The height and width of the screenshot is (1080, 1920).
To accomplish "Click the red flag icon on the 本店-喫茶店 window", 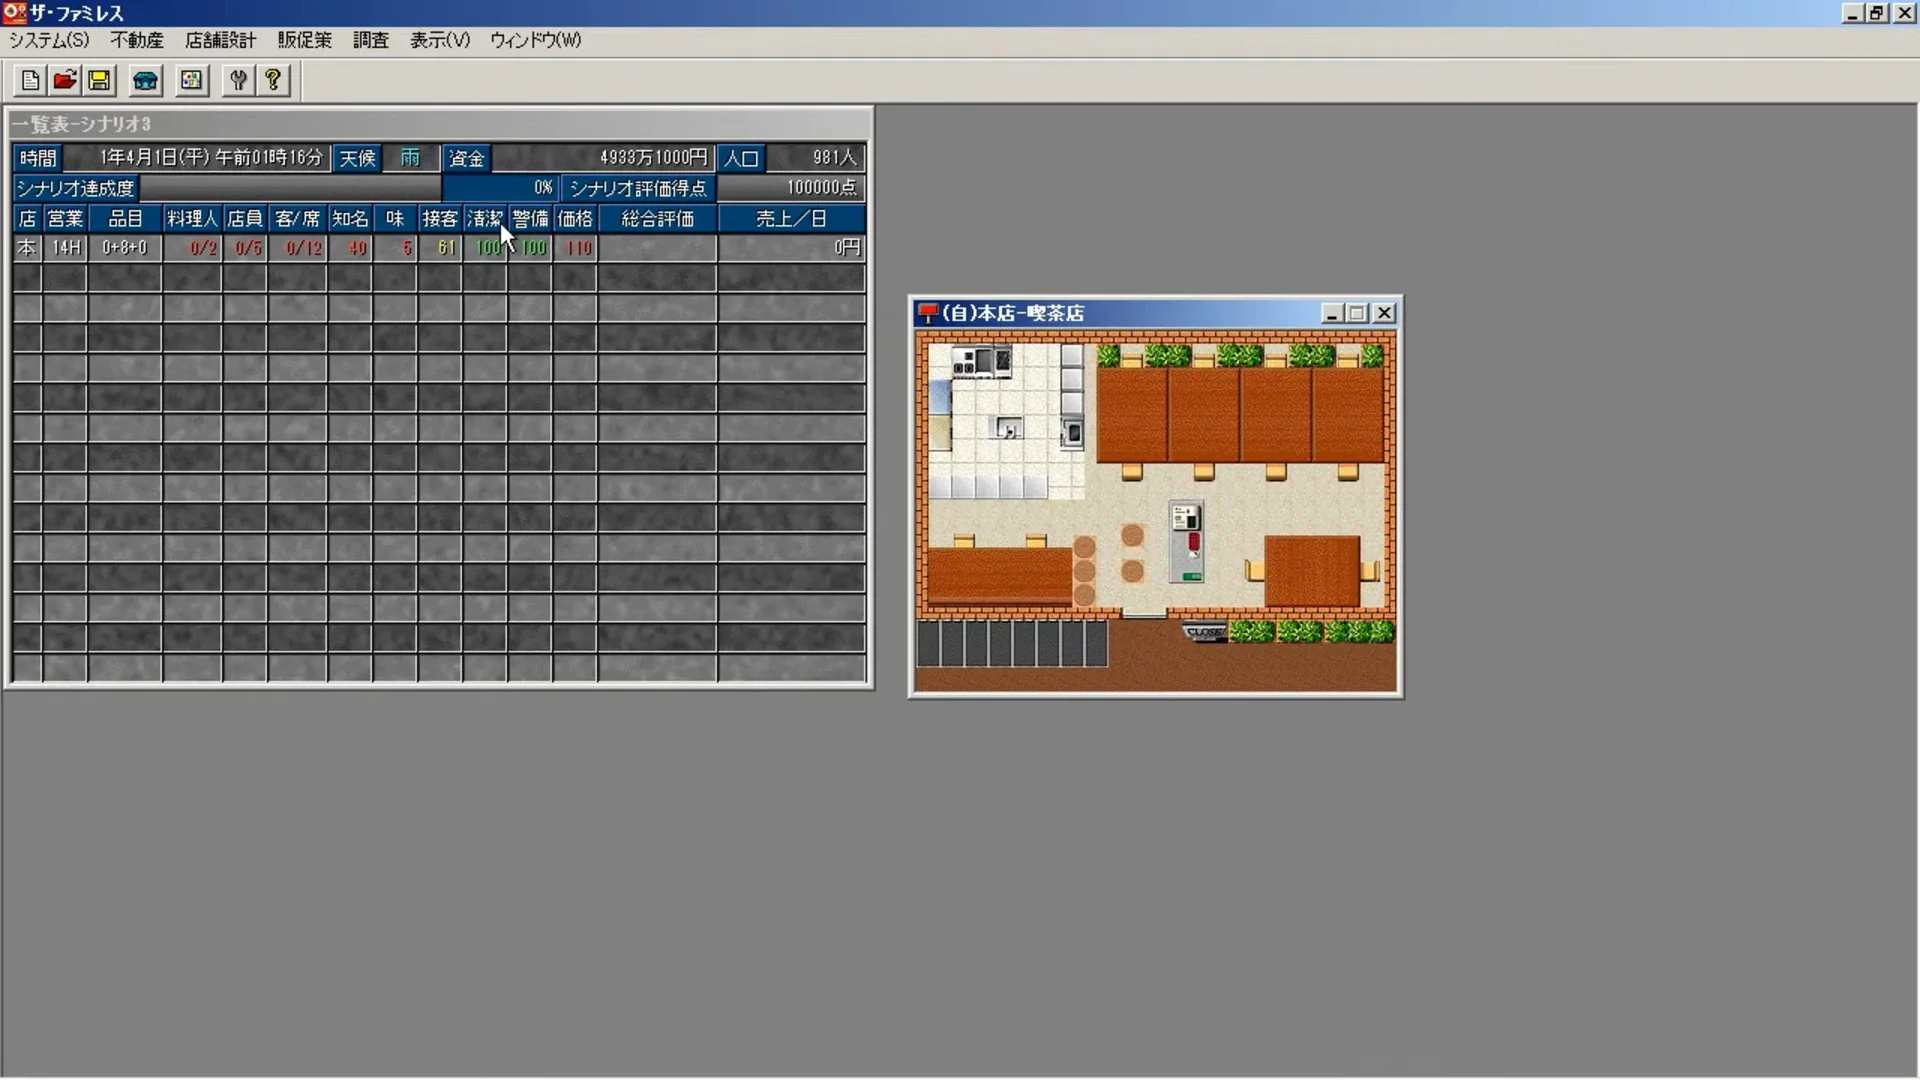I will [x=928, y=312].
